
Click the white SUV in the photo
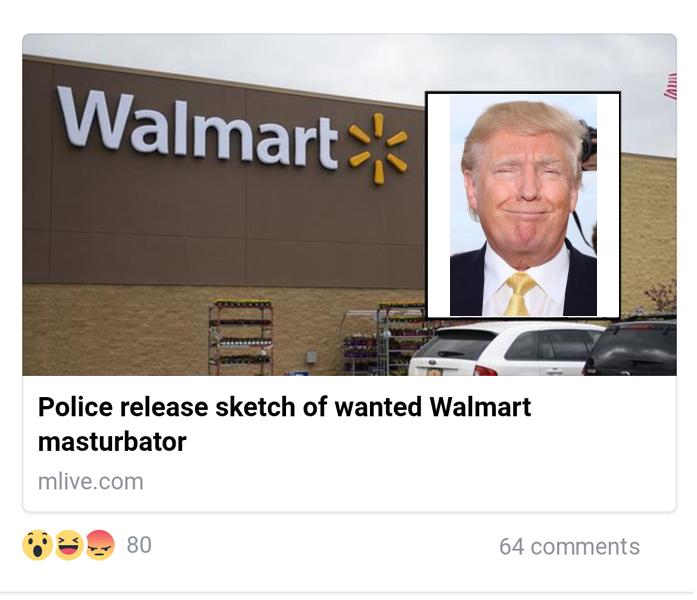coord(507,349)
